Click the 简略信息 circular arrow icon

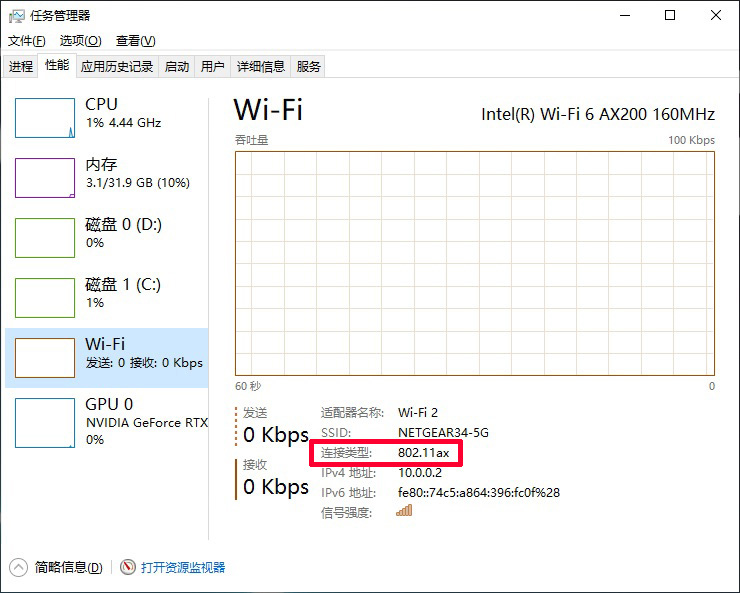pos(18,567)
